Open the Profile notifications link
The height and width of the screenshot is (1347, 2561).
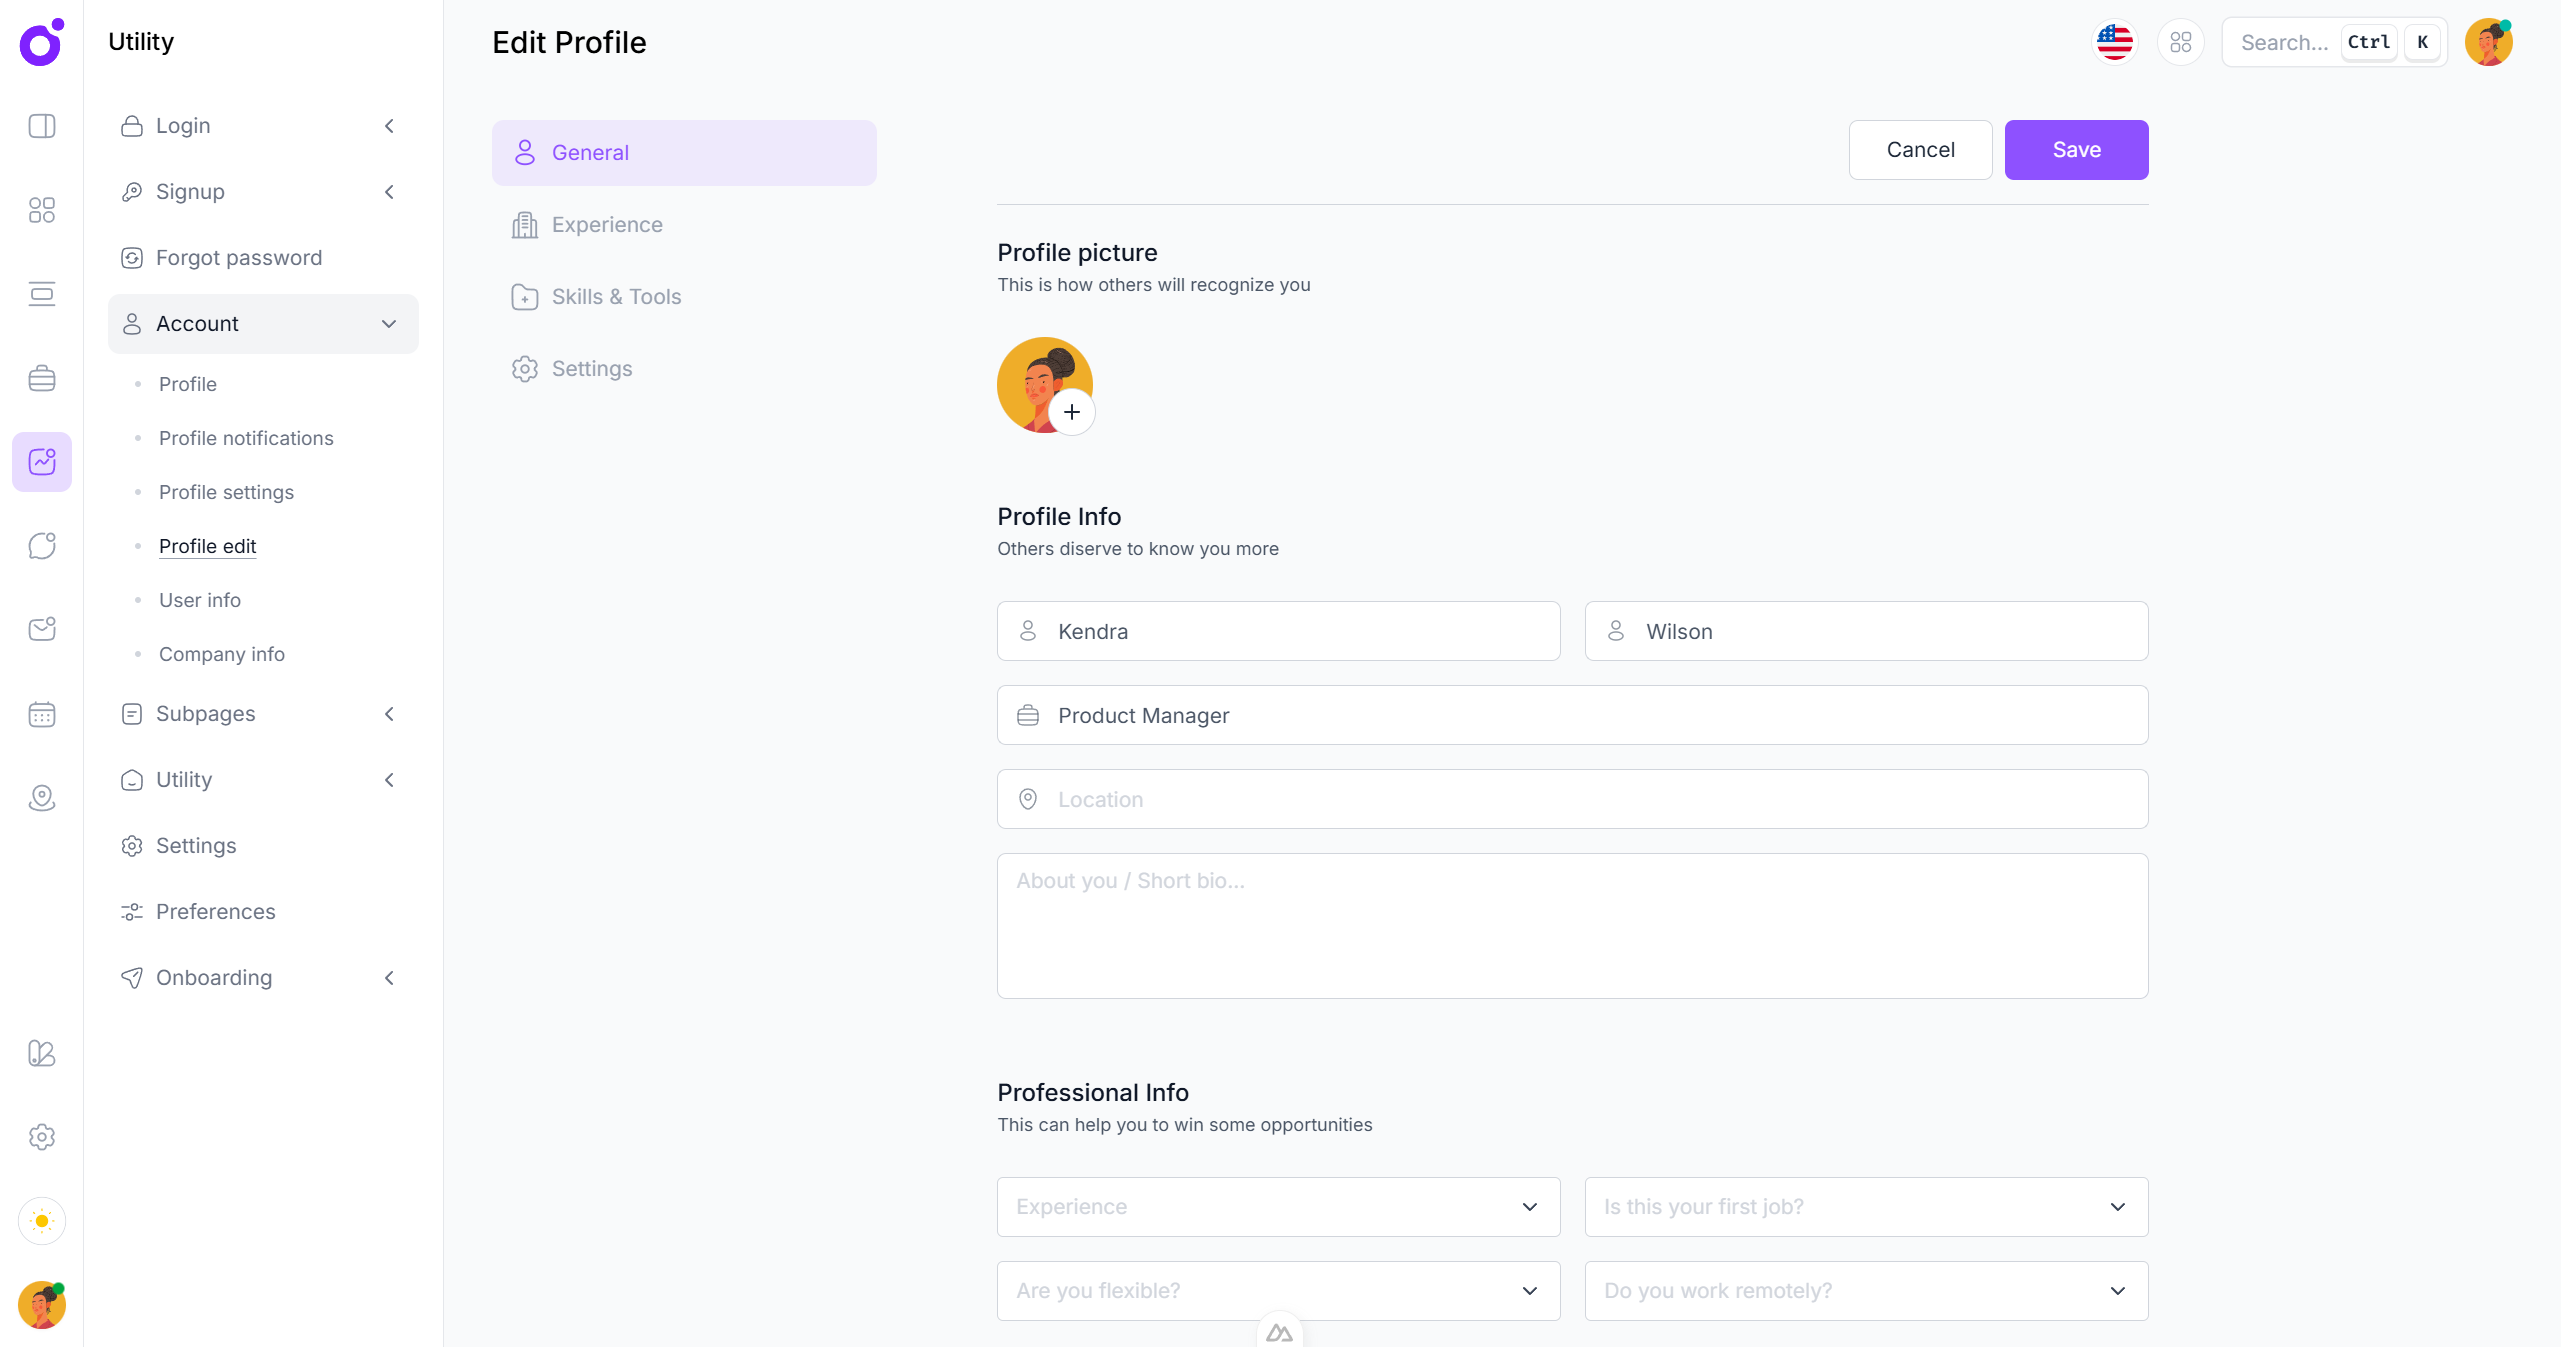pyautogui.click(x=246, y=438)
